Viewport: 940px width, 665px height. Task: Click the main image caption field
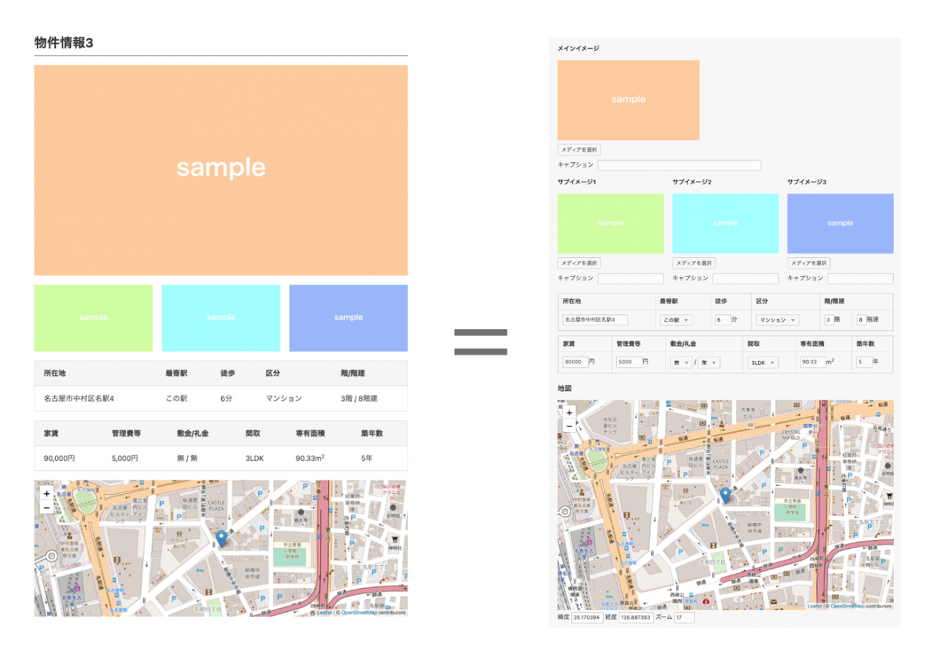tap(679, 166)
